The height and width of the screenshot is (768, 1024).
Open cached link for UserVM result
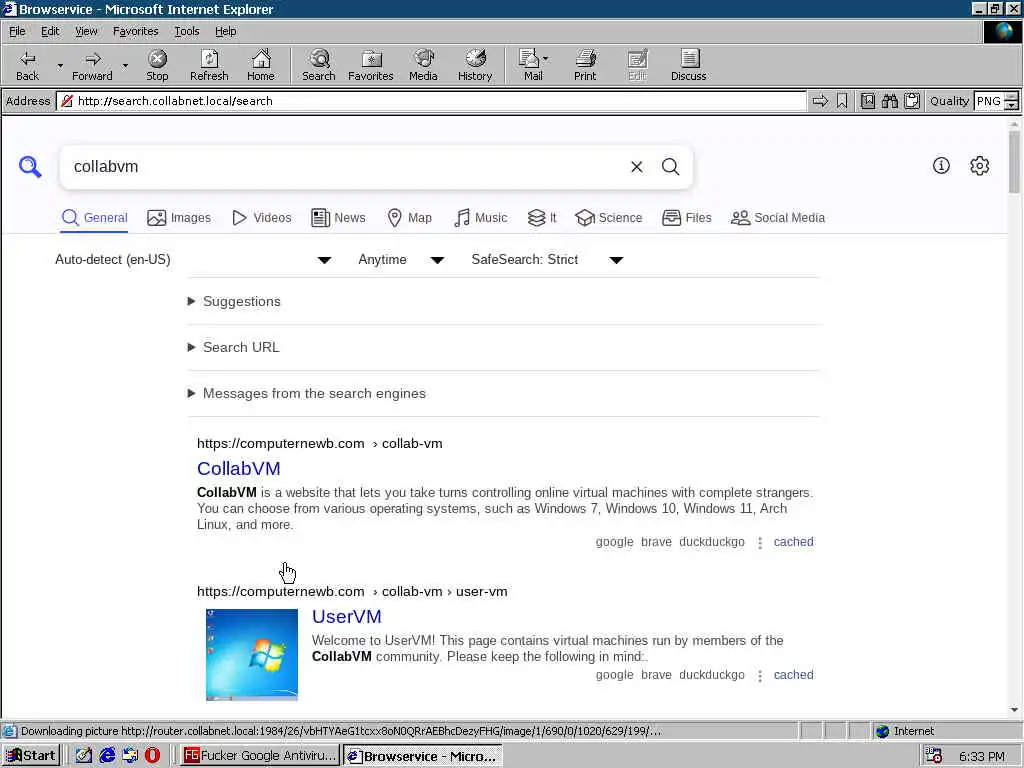click(793, 675)
